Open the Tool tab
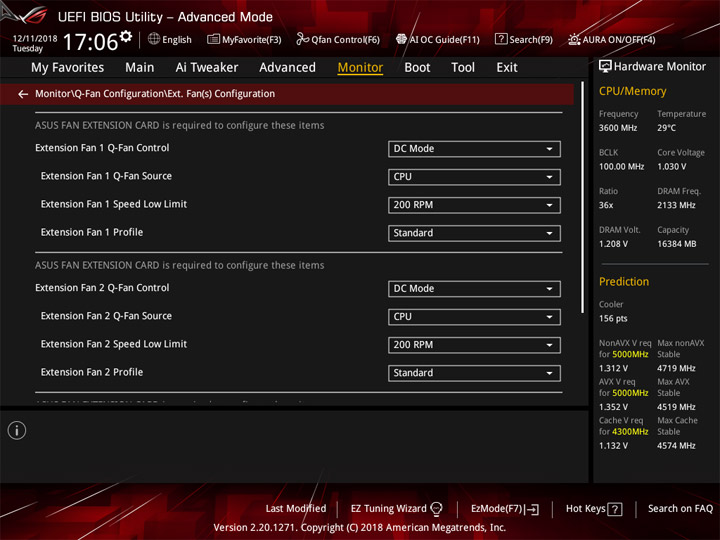The image size is (720, 540). 463,68
